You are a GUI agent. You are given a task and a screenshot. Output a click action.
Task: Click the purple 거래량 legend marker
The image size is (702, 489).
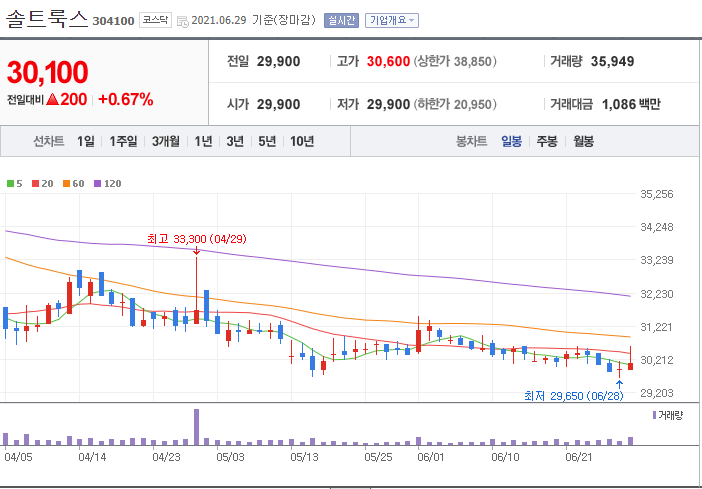[655, 415]
